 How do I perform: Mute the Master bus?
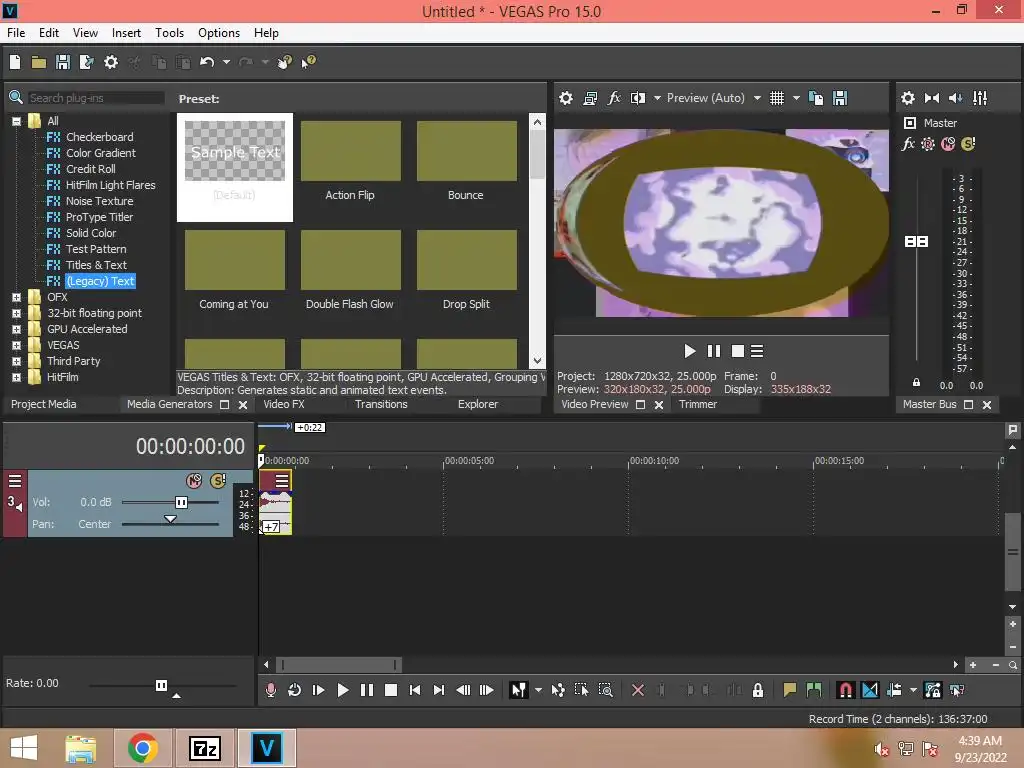click(948, 144)
